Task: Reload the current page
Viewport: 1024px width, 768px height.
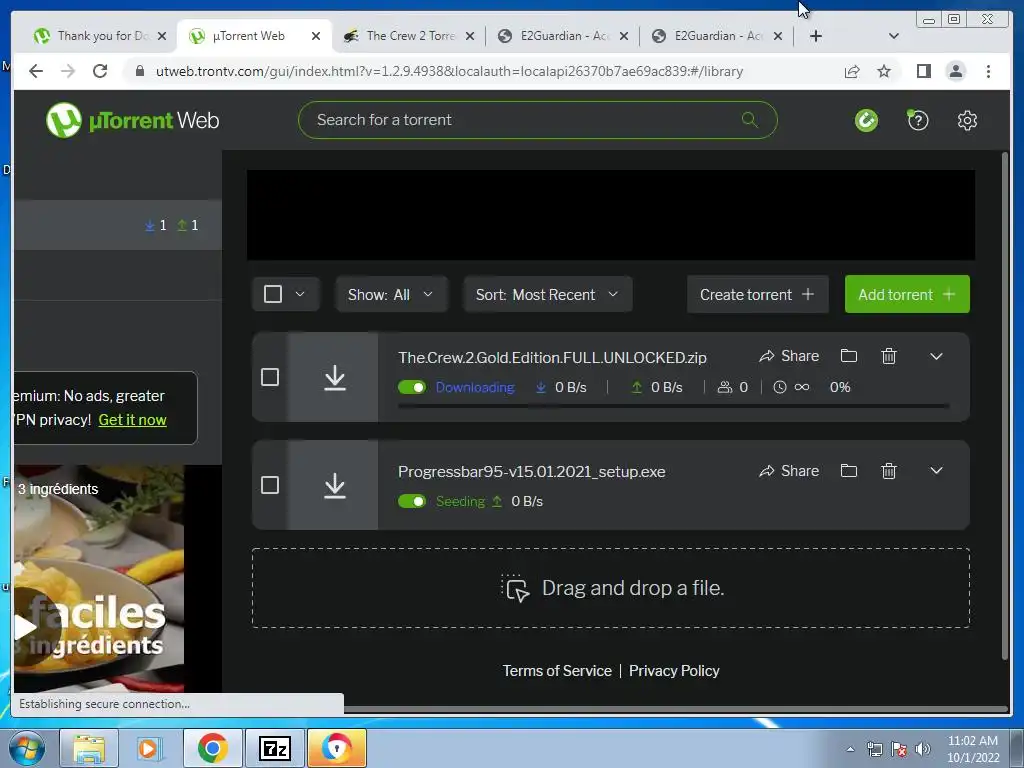Action: pos(100,71)
